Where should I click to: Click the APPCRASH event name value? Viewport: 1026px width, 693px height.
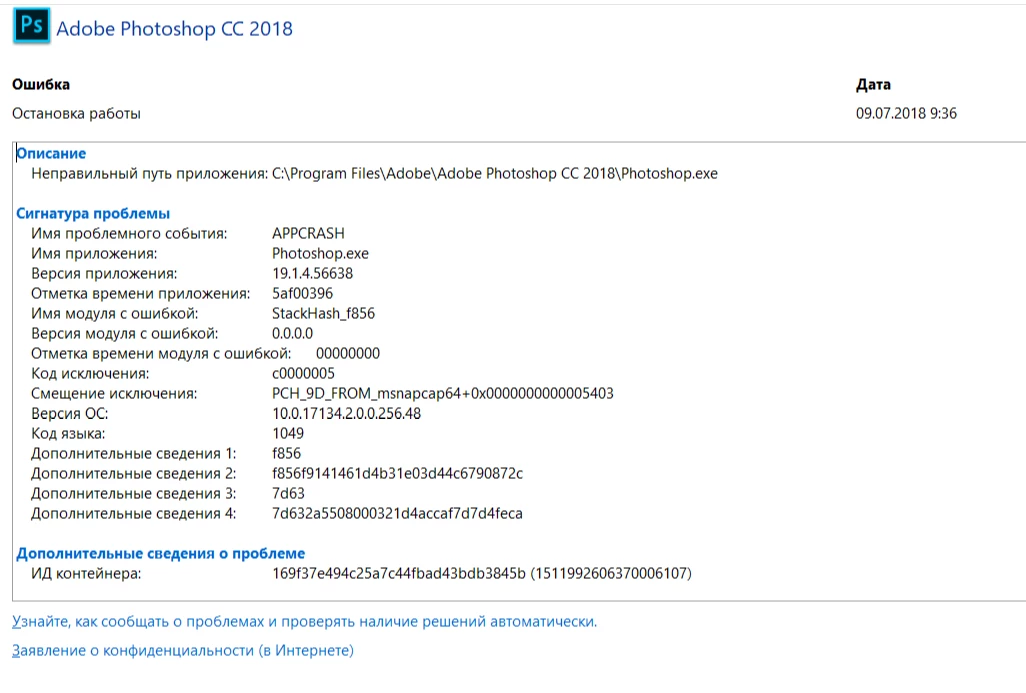[x=308, y=234]
